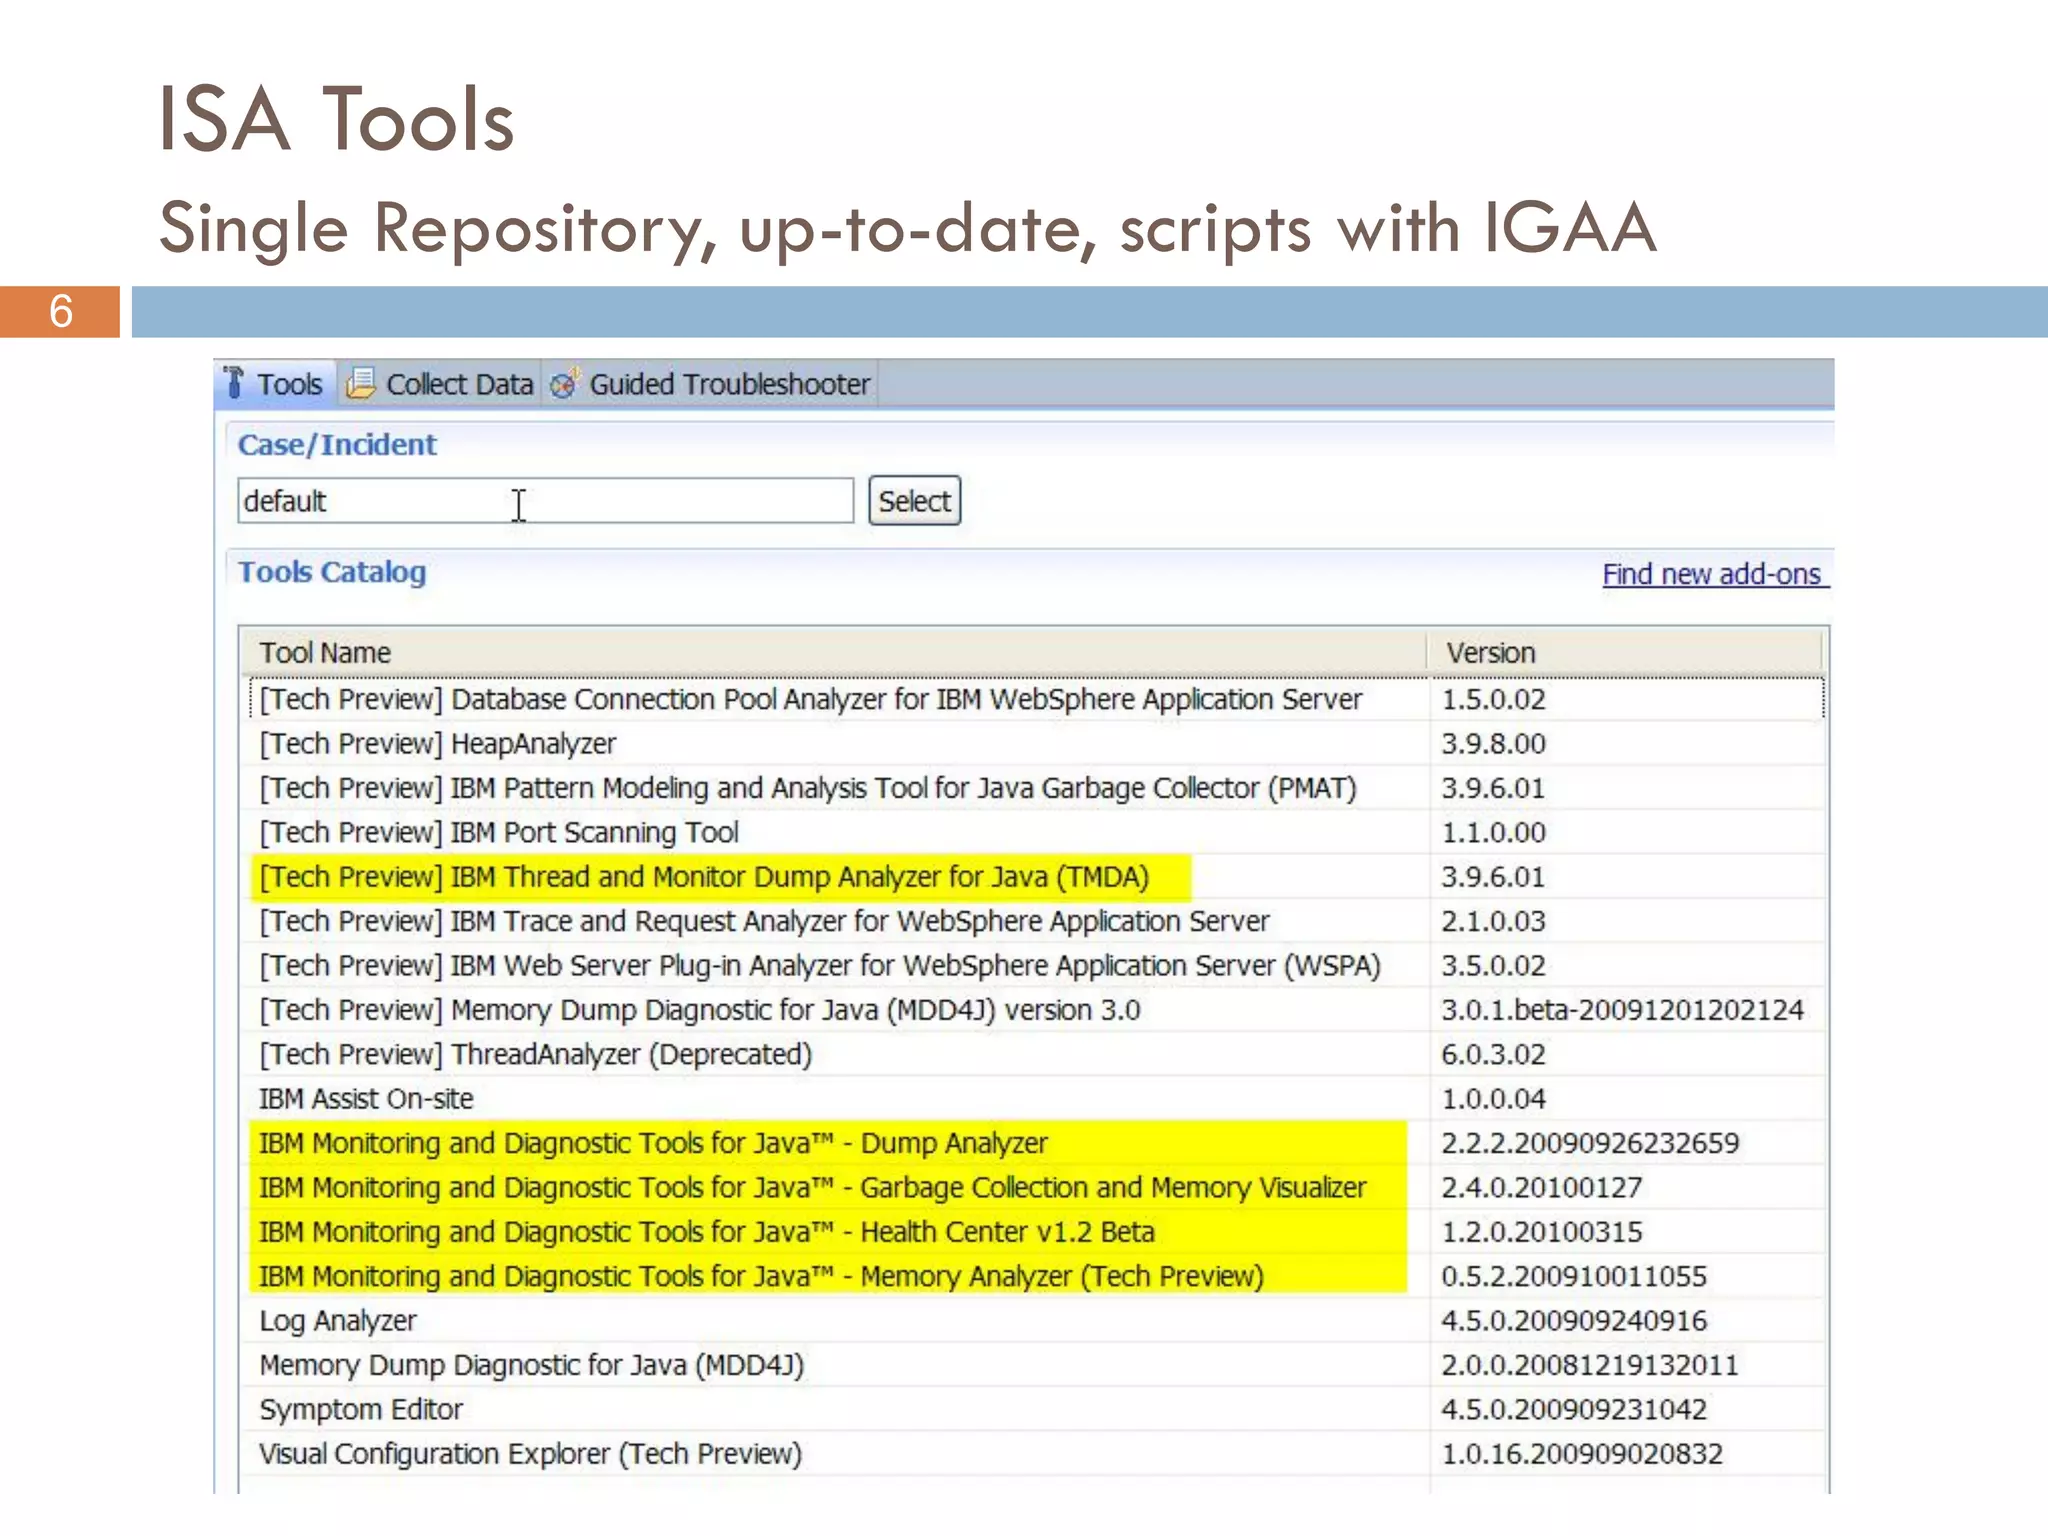Switch to the Tools tab

275,384
